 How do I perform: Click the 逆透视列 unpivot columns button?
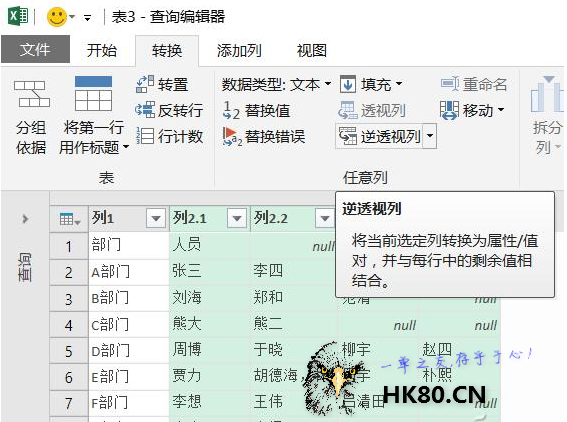click(x=379, y=136)
